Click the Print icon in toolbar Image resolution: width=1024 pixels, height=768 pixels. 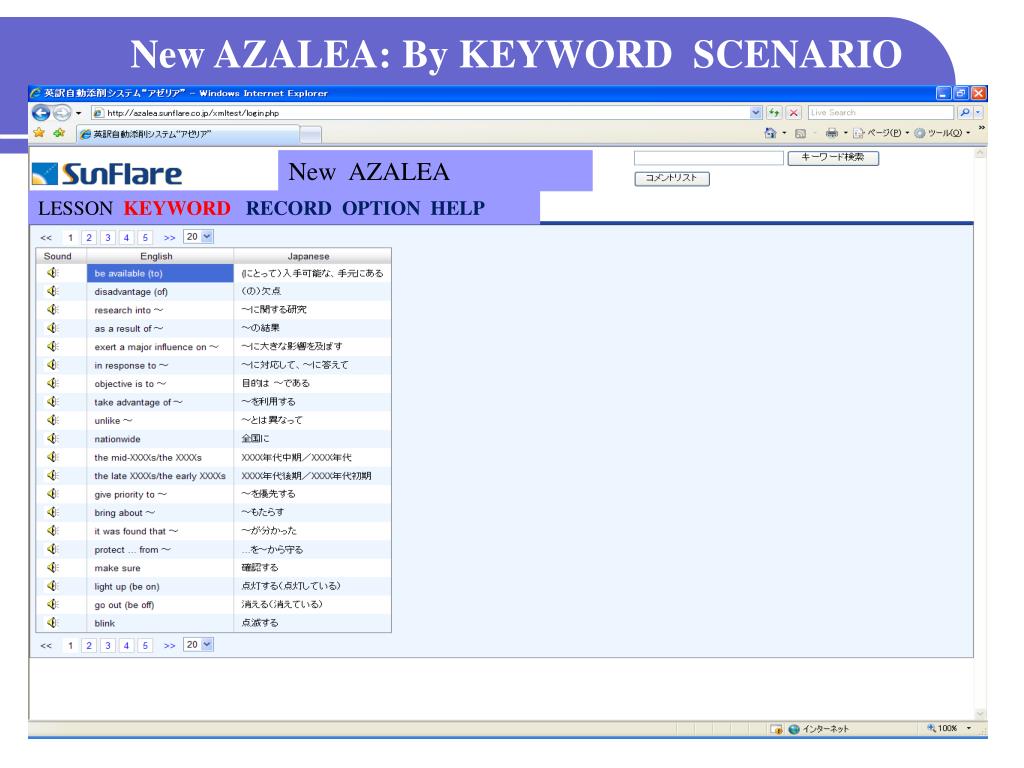(x=831, y=133)
